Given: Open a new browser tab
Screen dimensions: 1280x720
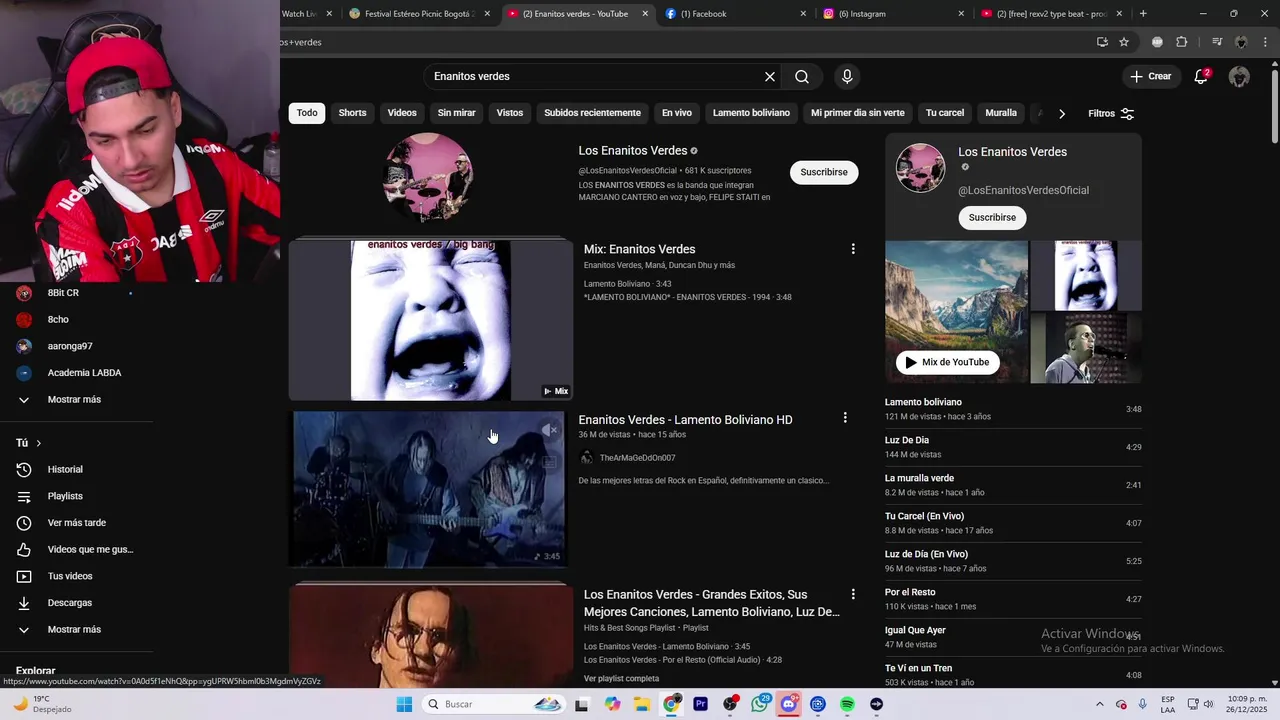Looking at the screenshot, I should point(1143,14).
